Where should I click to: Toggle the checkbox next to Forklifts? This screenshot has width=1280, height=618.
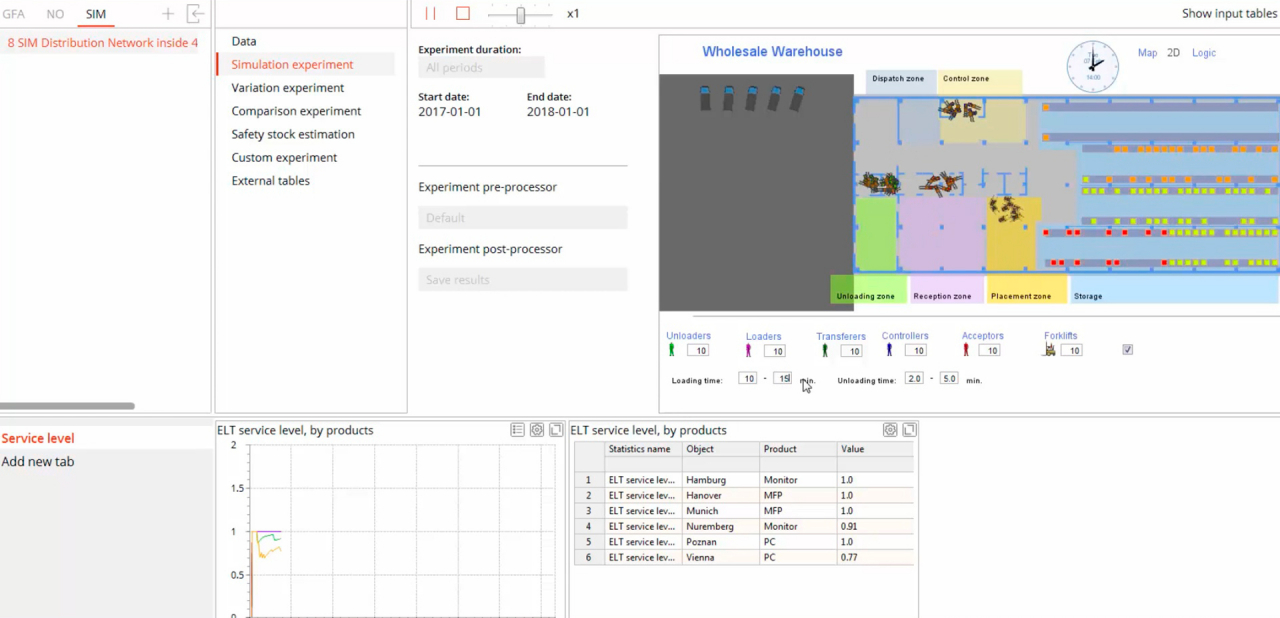(1128, 350)
